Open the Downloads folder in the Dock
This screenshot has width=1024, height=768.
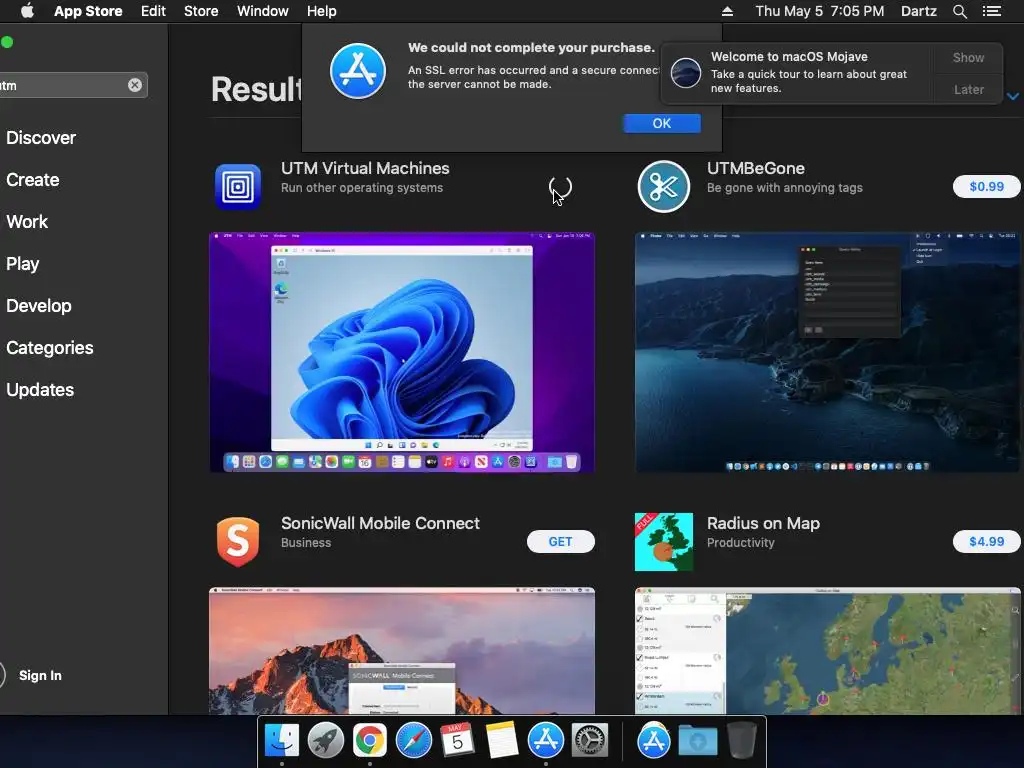pyautogui.click(x=697, y=741)
